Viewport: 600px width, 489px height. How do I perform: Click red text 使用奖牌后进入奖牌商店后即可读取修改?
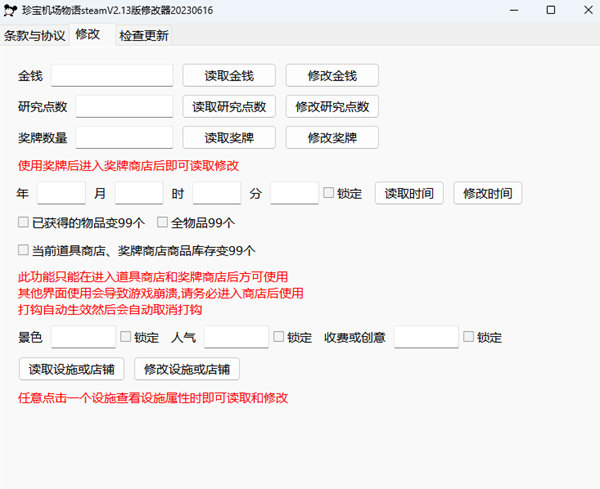coord(128,166)
